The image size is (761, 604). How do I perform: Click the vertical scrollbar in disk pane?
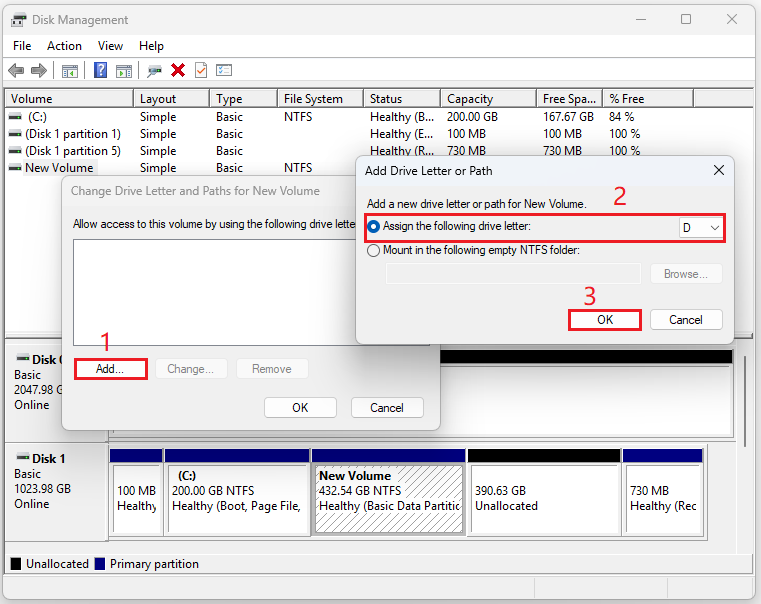click(745, 401)
